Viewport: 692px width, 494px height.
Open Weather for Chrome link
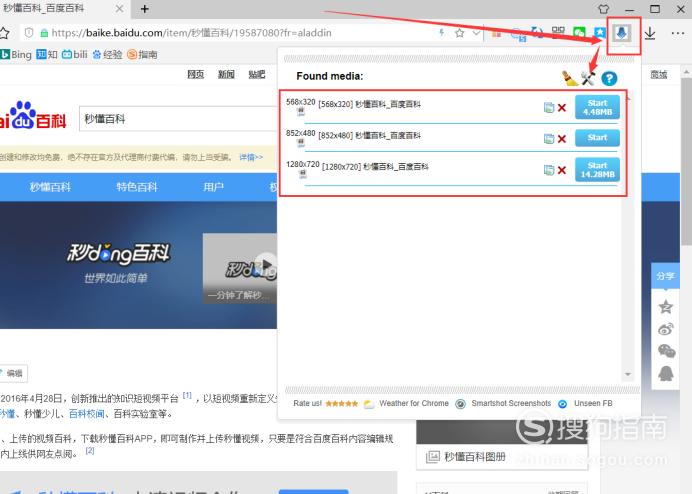click(x=414, y=403)
